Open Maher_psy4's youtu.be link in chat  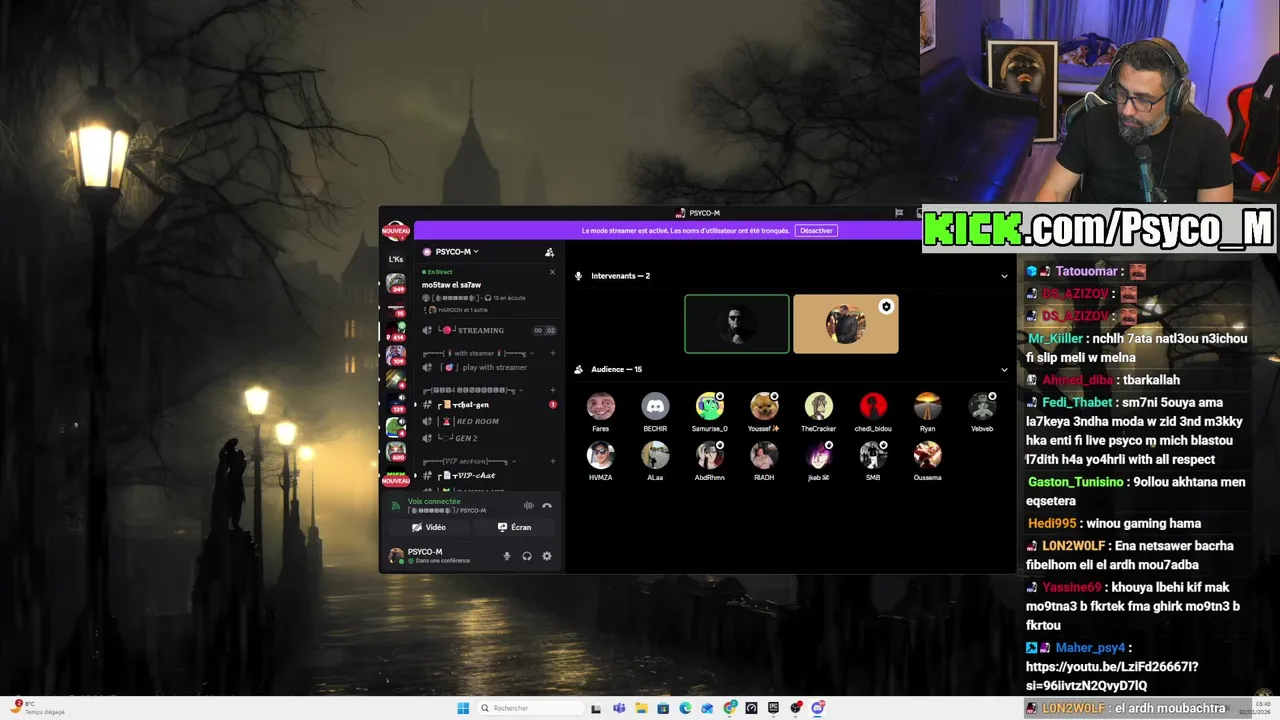coord(1111,676)
